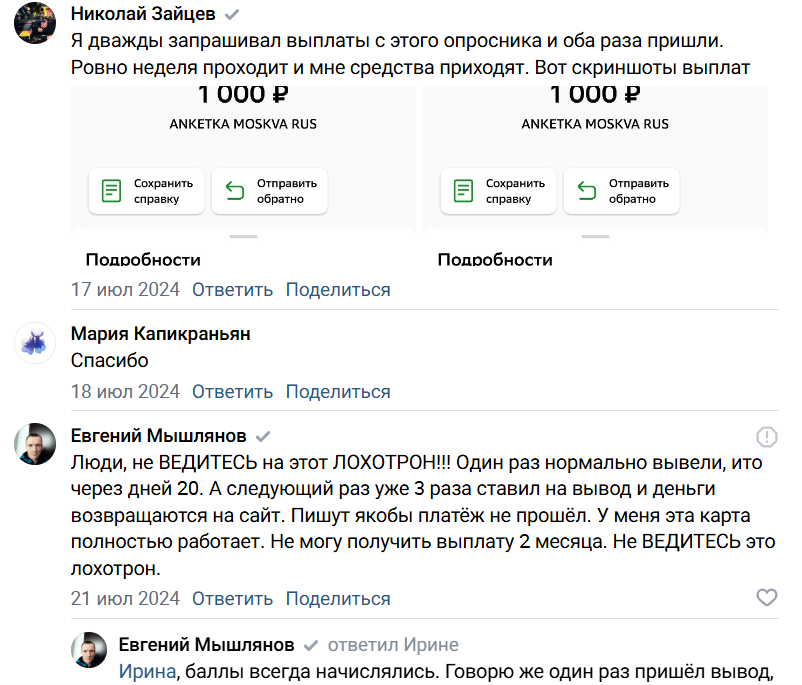Open Мария Капикраньян's profile name link
Screen dimensions: 802x685
click(161, 334)
